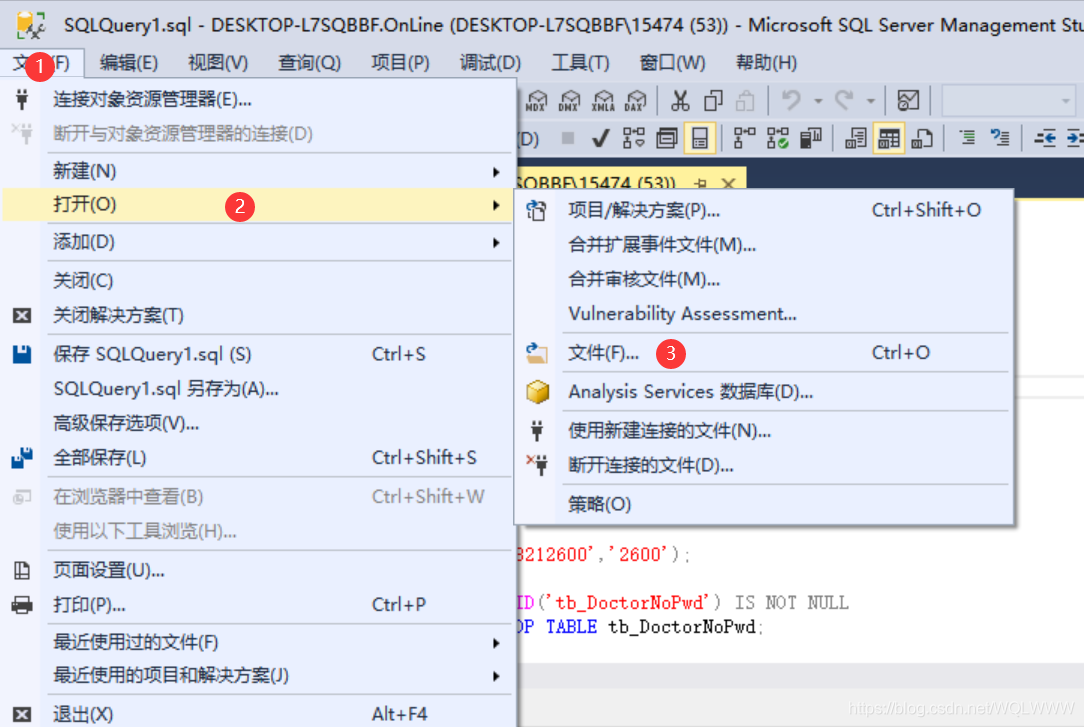
Task: Open the 工具(T) menu
Action: coord(580,63)
